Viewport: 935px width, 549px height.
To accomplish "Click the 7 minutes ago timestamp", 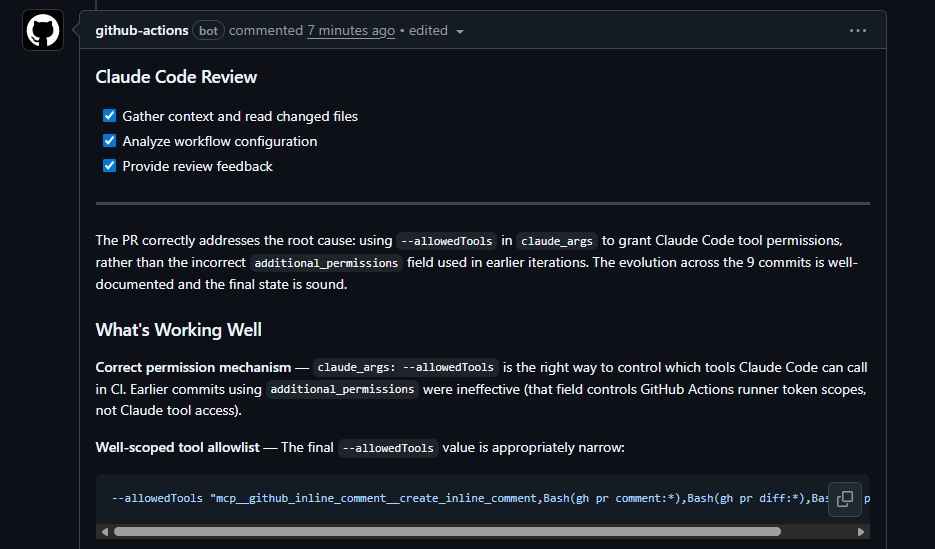I will tap(351, 31).
